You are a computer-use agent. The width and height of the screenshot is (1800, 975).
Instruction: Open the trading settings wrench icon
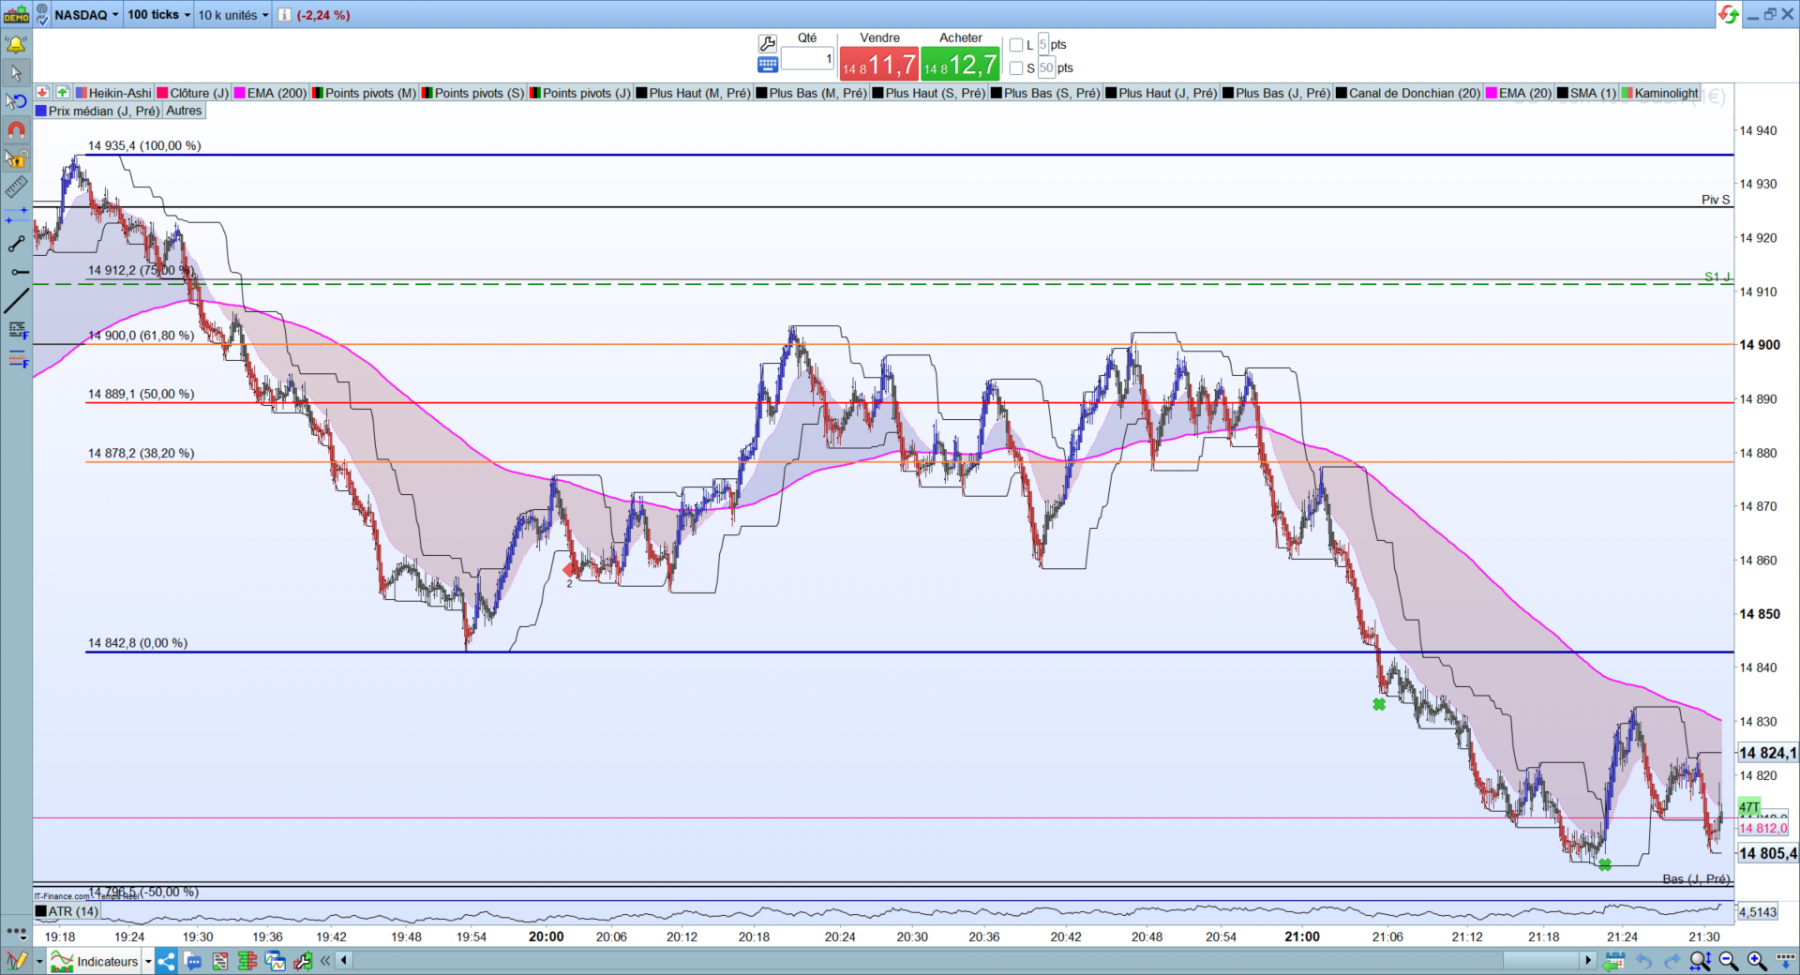(x=301, y=961)
